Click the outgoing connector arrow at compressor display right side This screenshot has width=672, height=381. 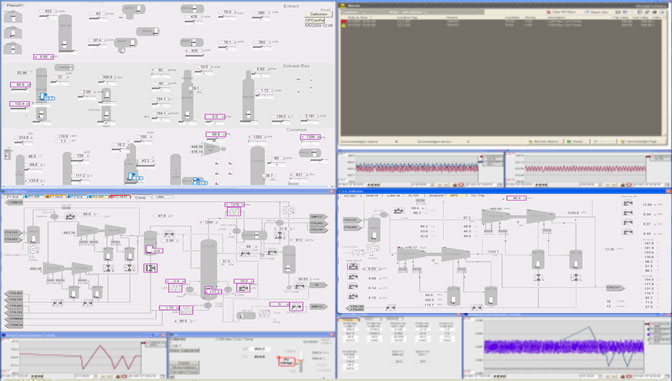[615, 288]
